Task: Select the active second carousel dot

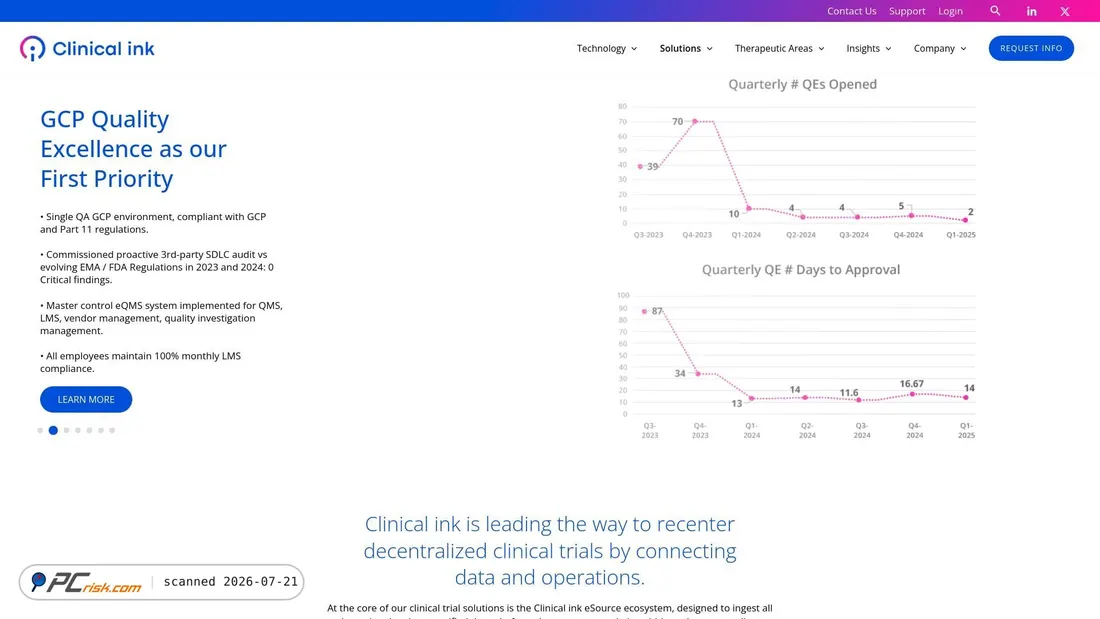Action: (x=53, y=430)
